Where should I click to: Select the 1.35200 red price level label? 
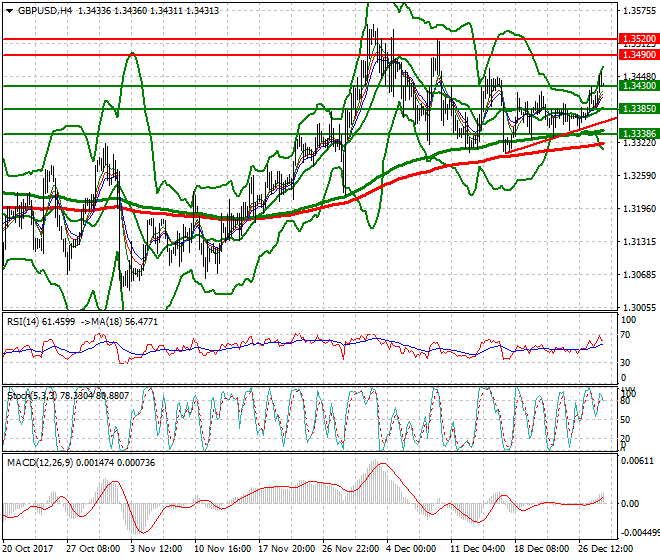click(x=639, y=39)
